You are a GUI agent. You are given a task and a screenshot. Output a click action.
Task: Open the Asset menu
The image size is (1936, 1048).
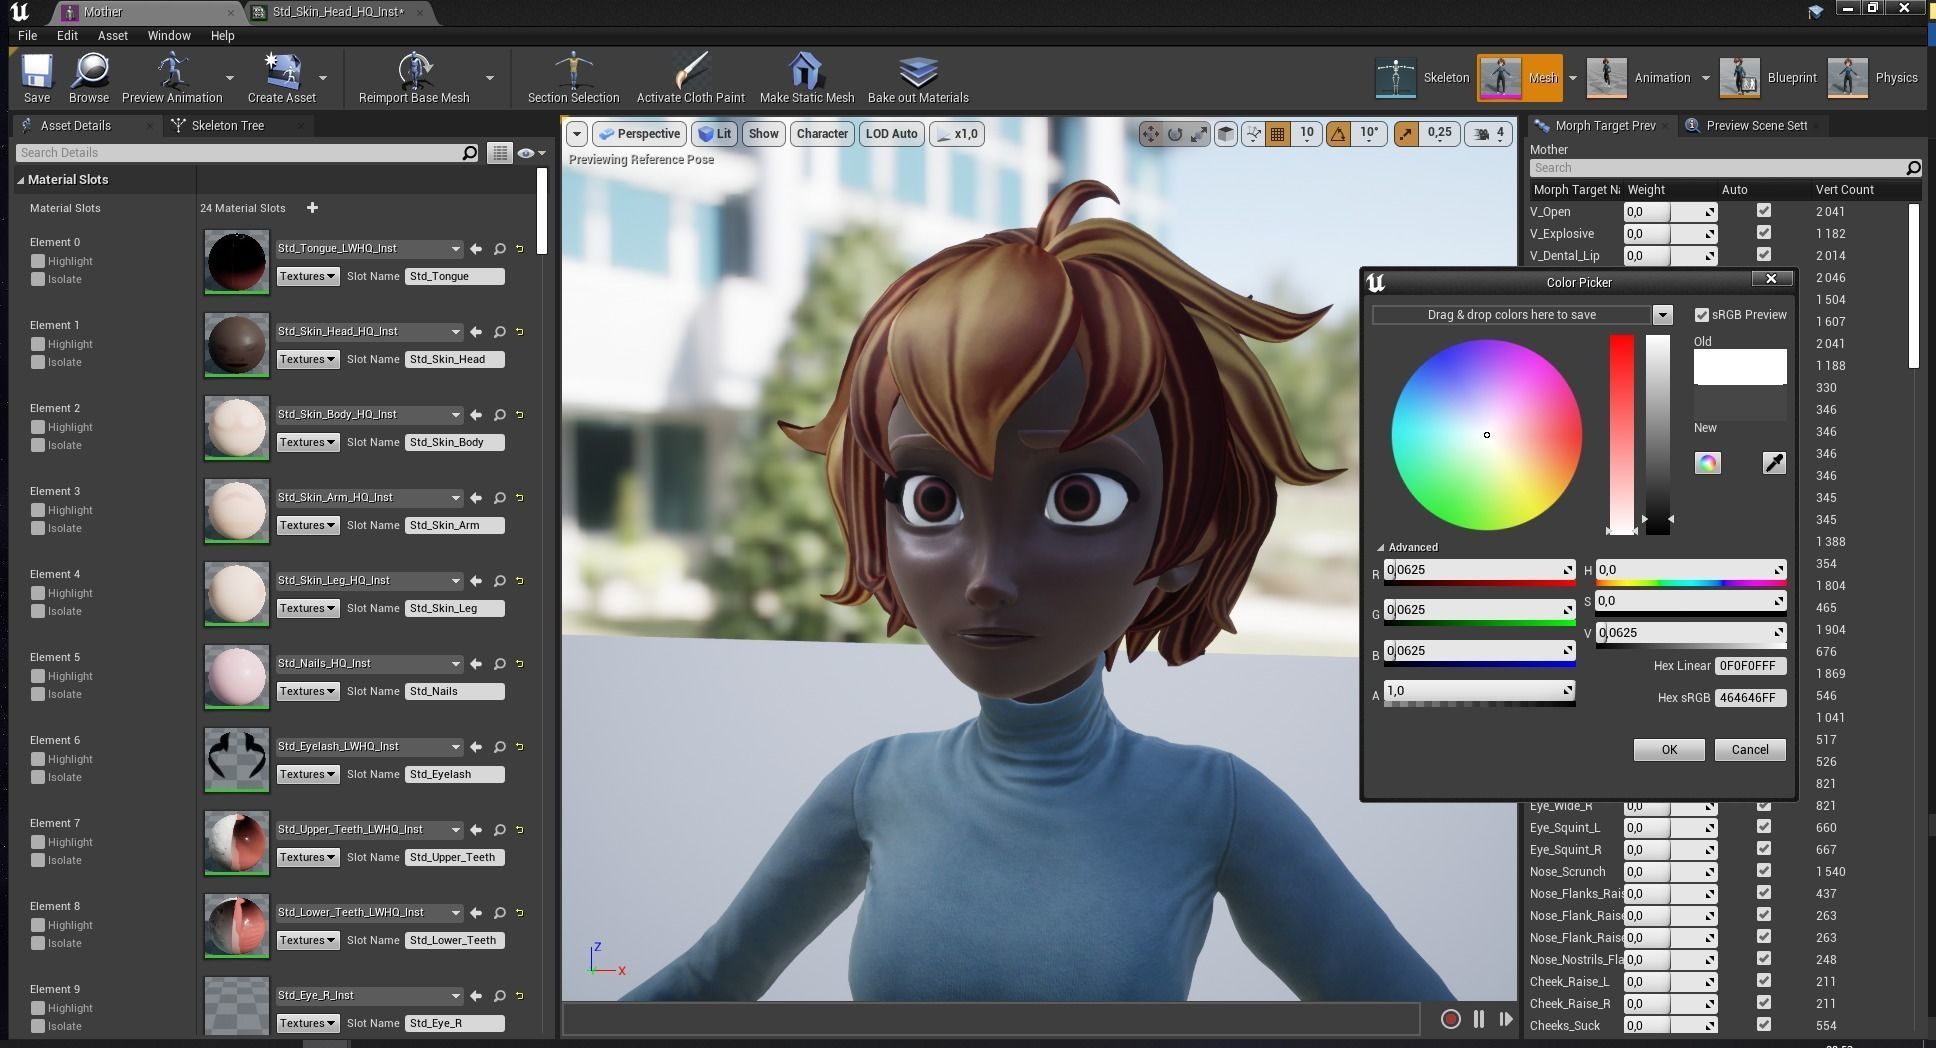point(112,35)
